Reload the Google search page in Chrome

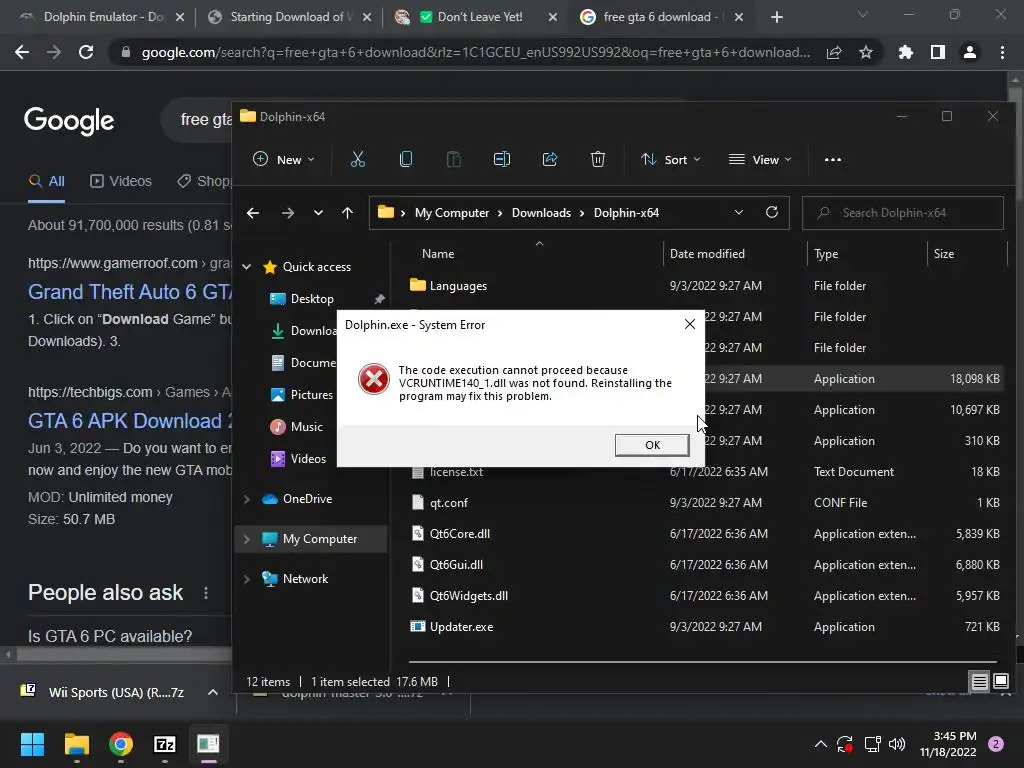(x=86, y=52)
